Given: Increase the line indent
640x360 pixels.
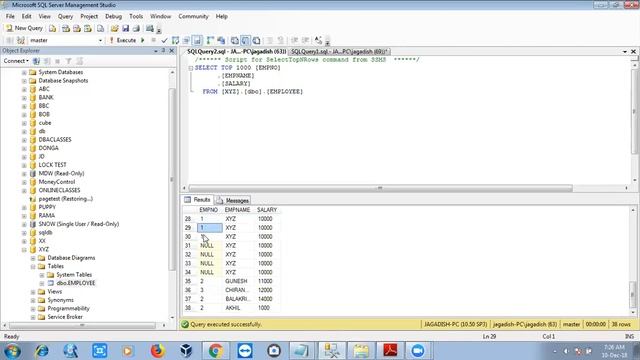Looking at the screenshot, I should tap(305, 40).
